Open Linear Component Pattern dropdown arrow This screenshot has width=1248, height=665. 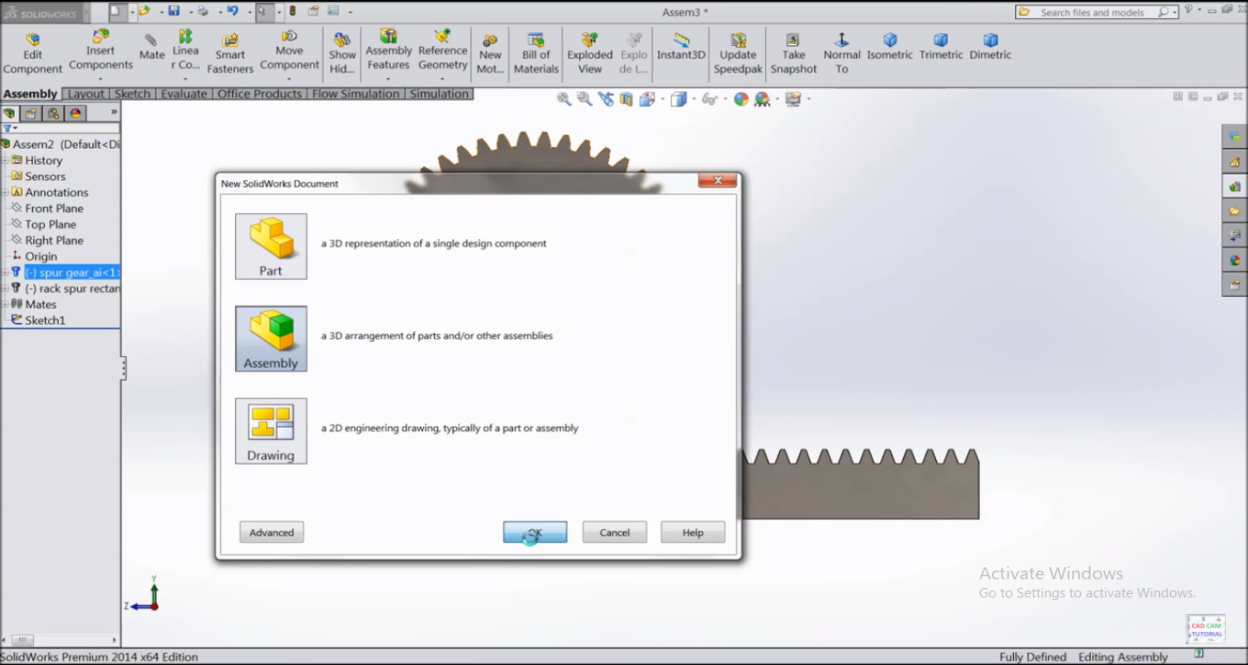(x=185, y=78)
